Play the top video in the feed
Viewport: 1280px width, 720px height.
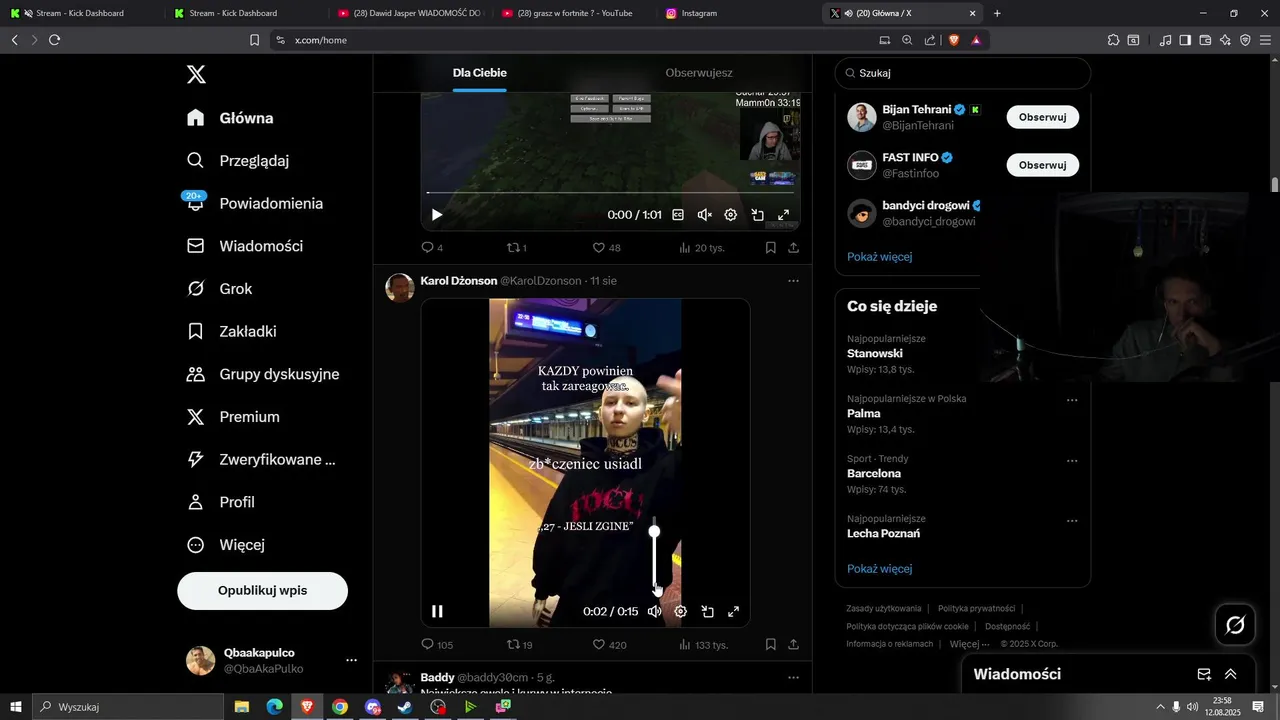click(x=437, y=215)
